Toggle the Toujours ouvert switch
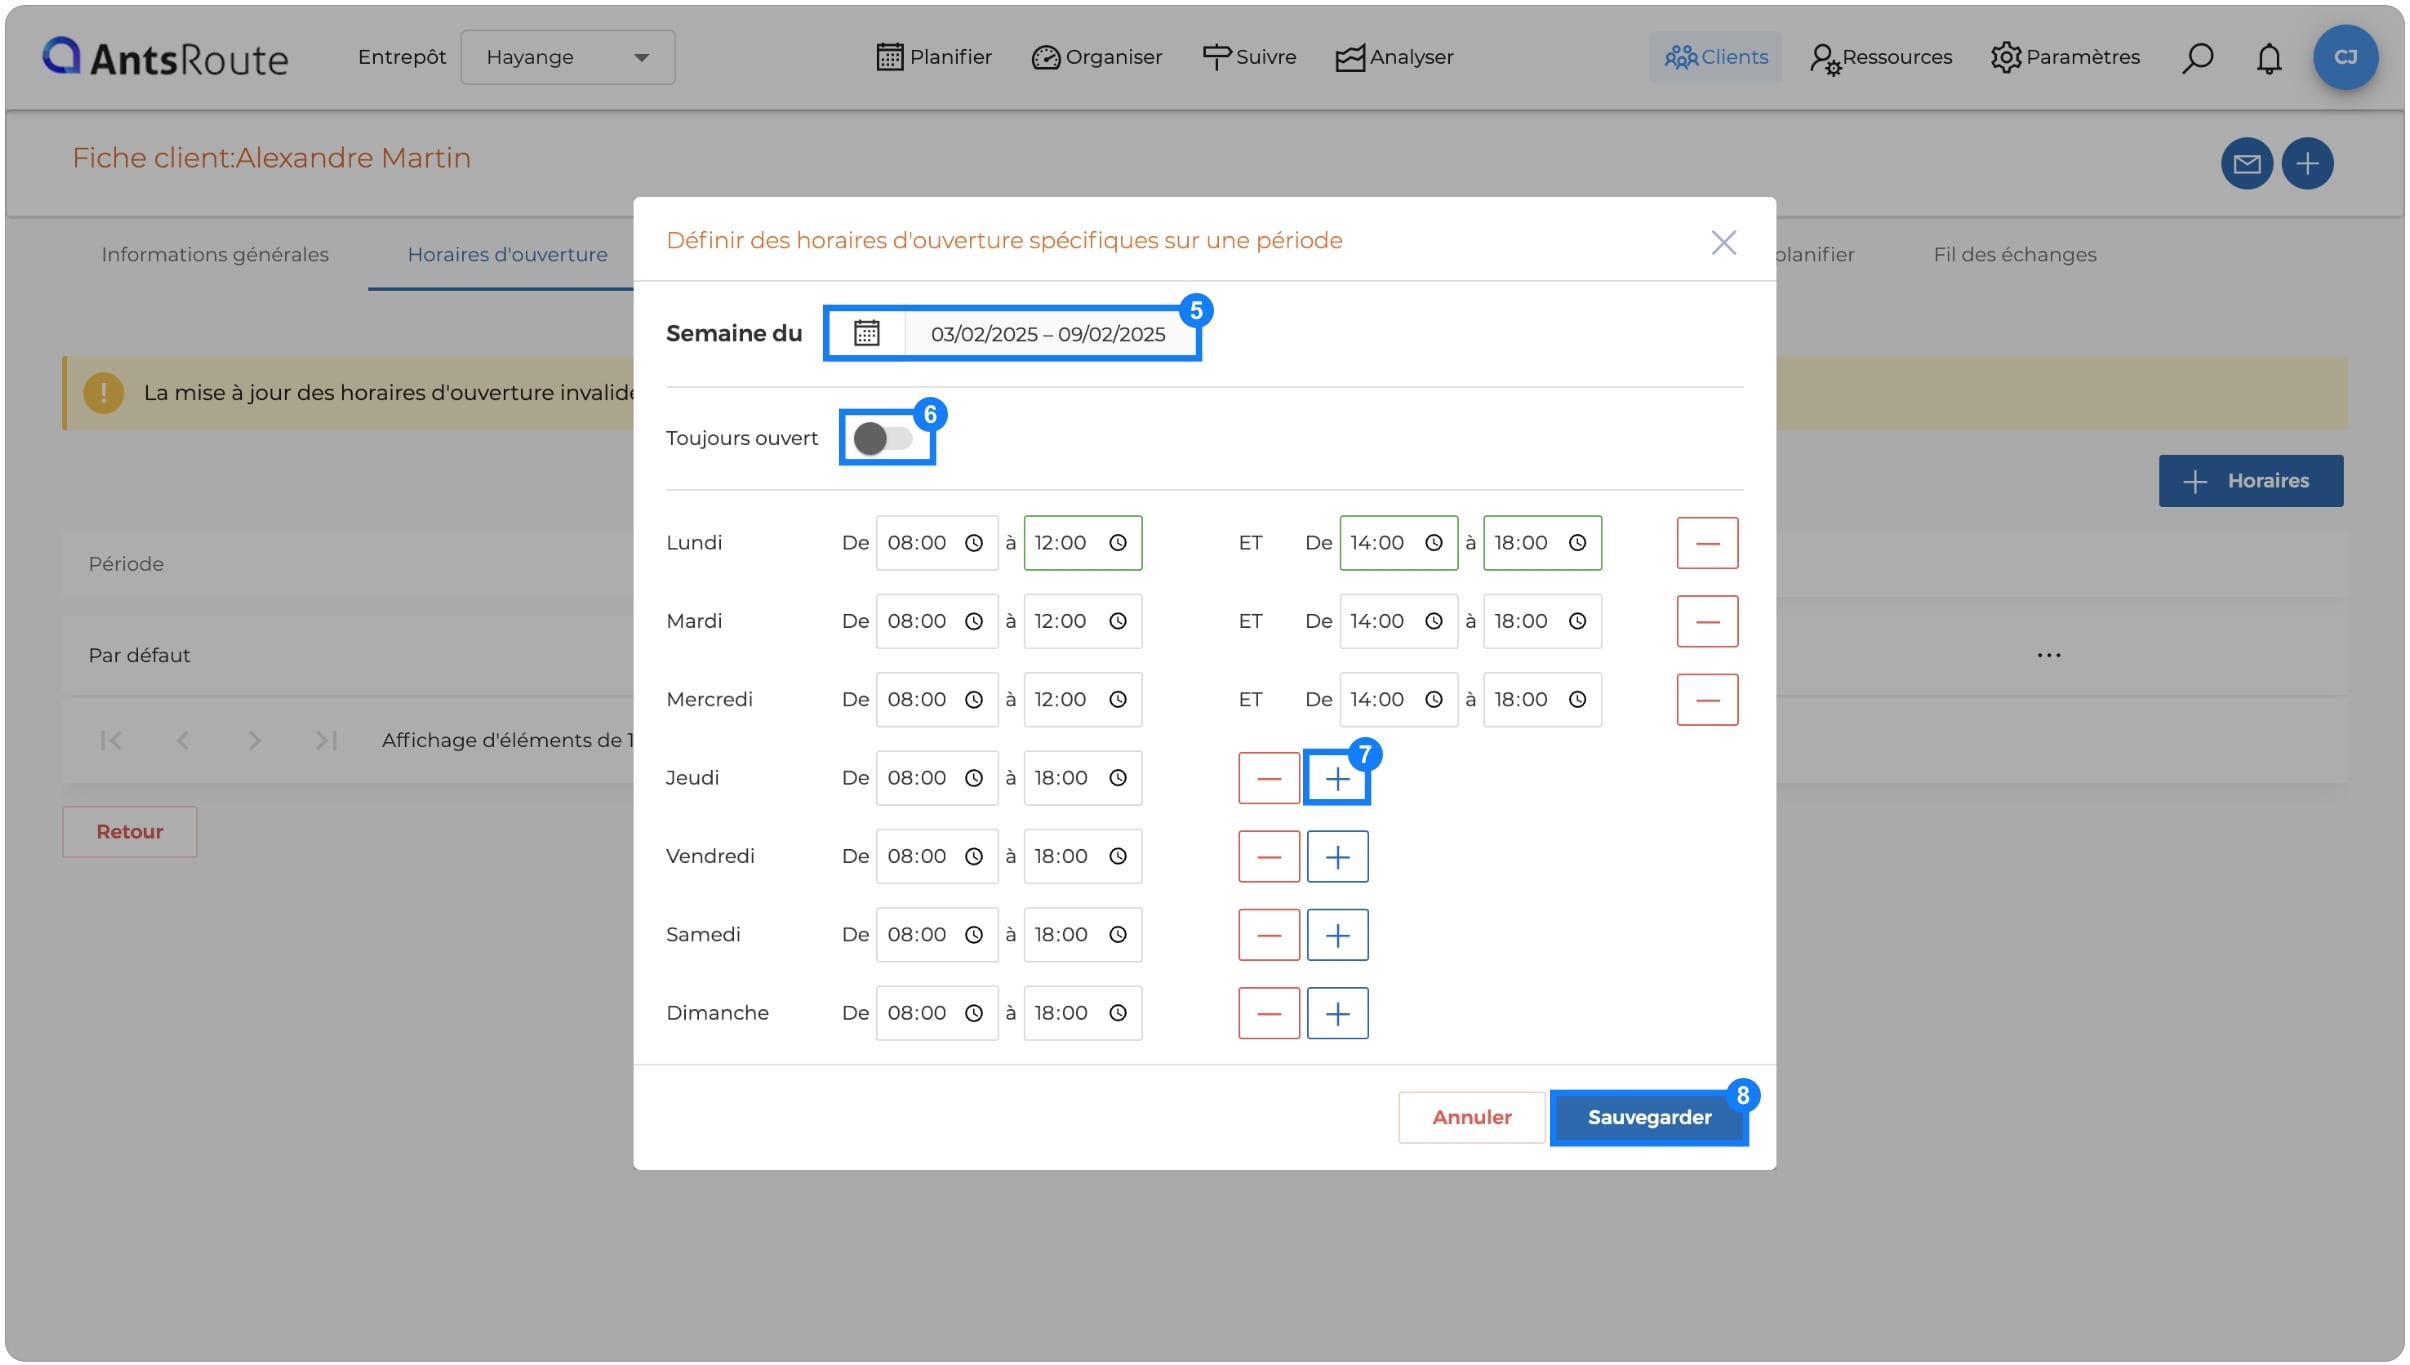Screen dimensions: 2410x1365 pyautogui.click(x=883, y=438)
